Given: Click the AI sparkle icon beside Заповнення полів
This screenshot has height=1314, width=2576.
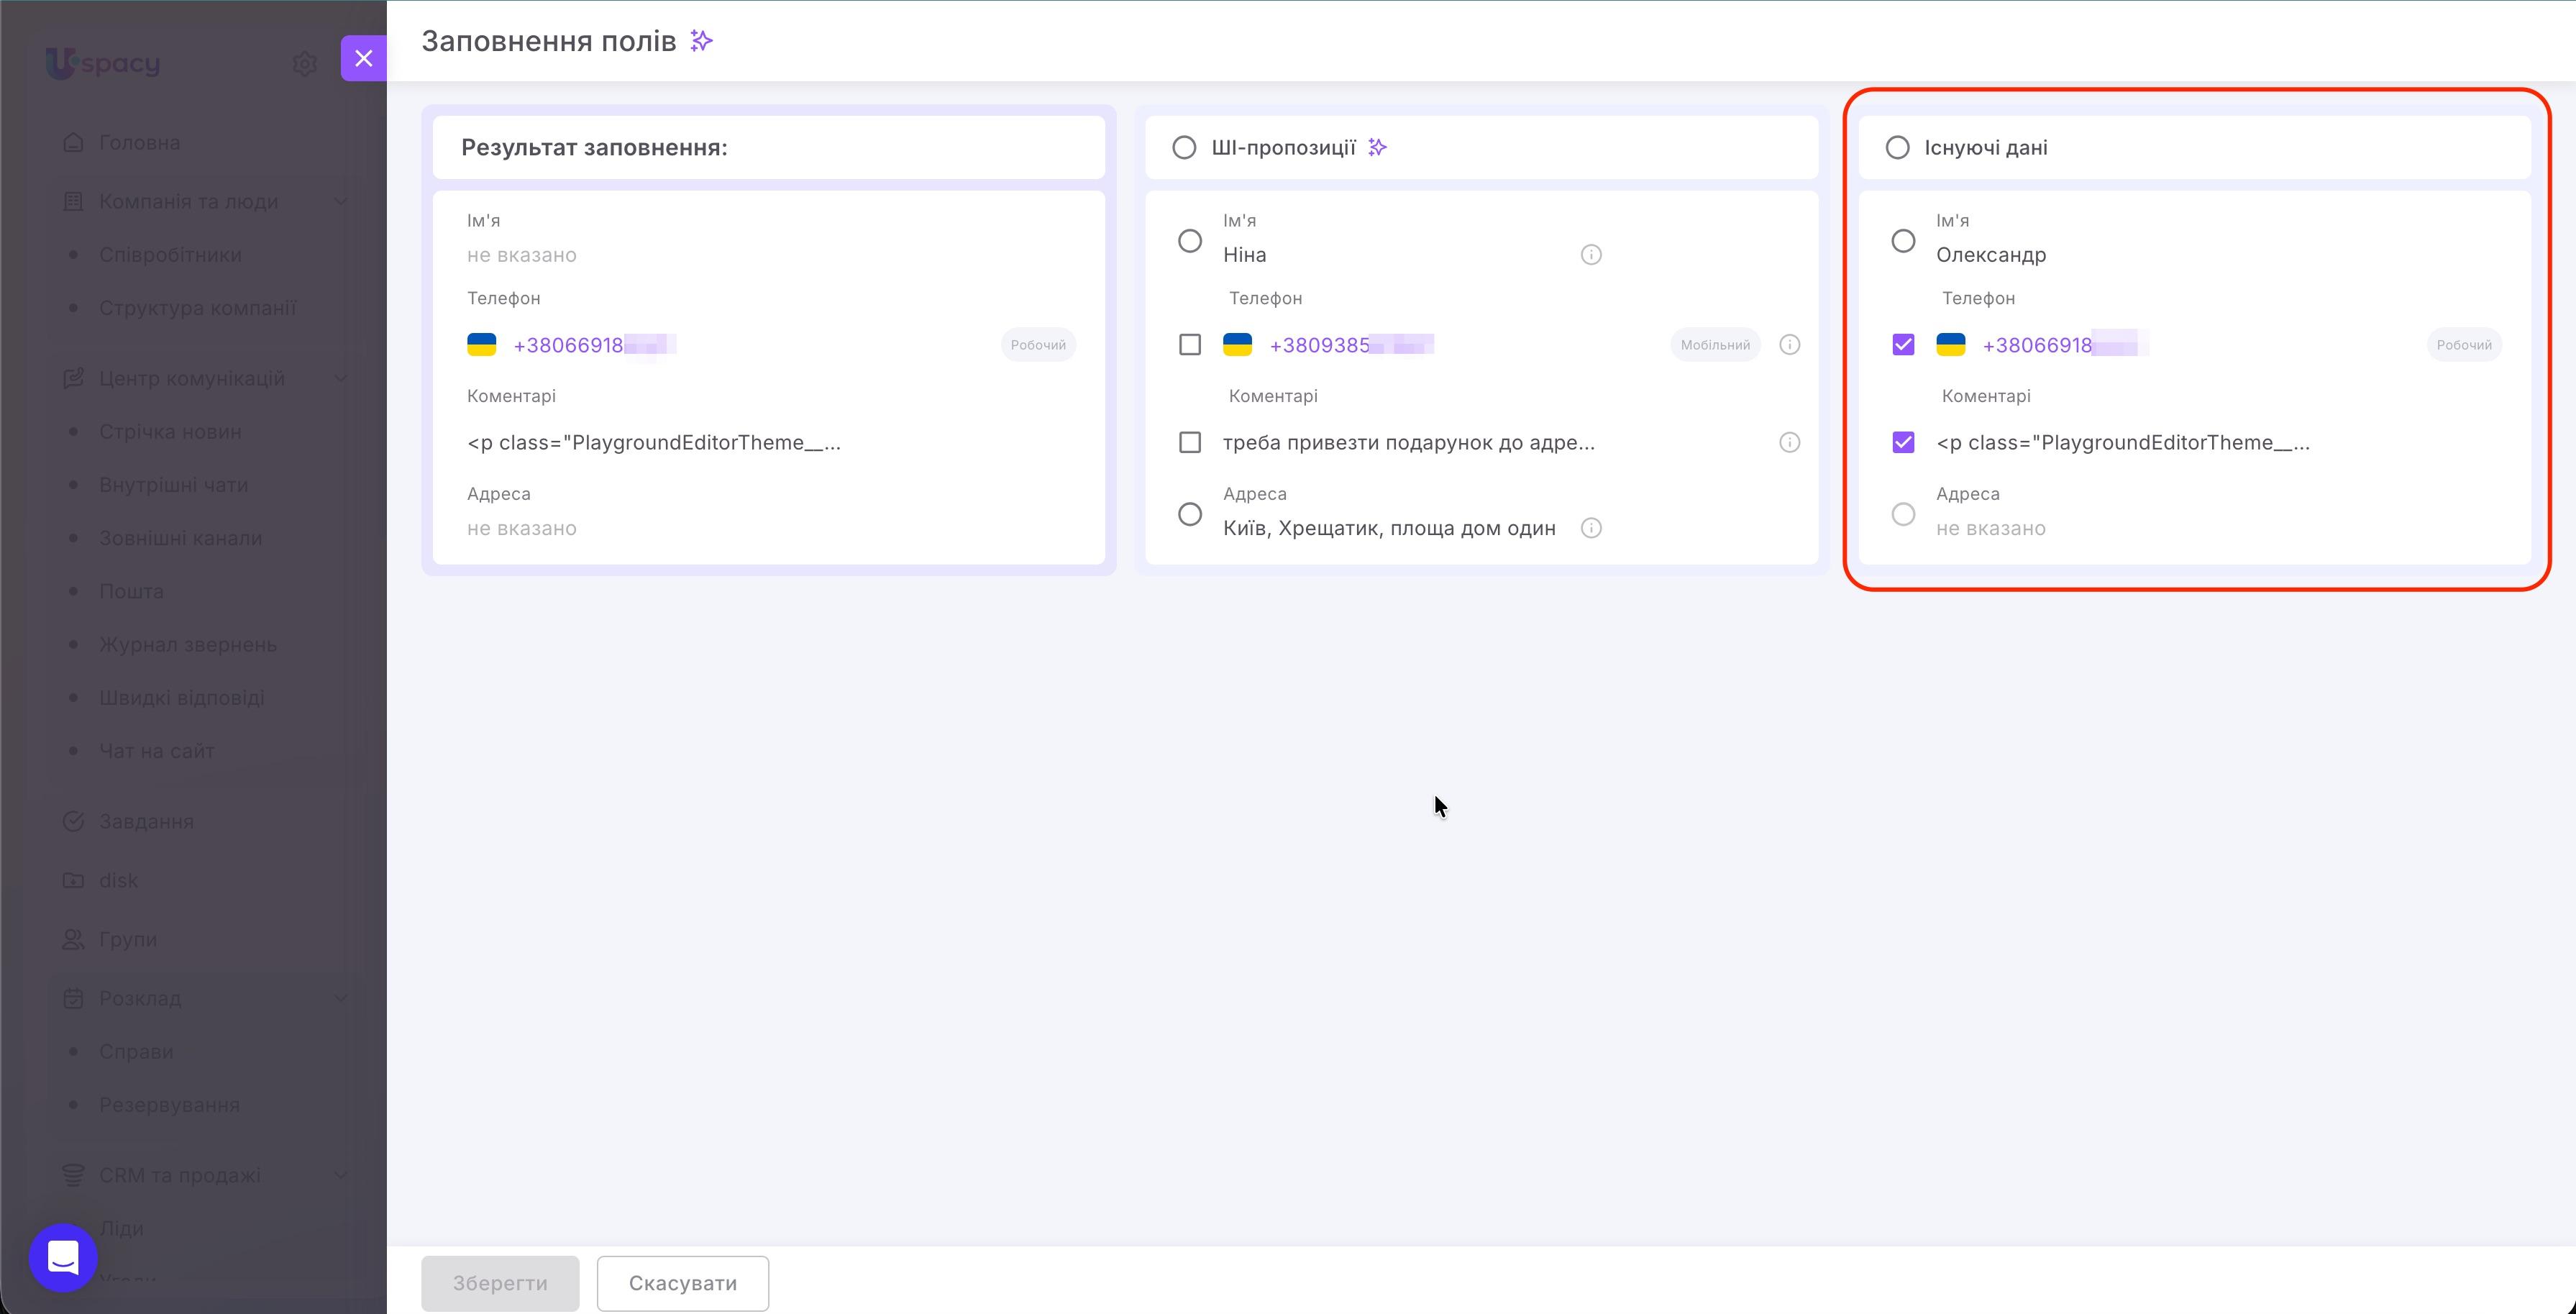Looking at the screenshot, I should tap(702, 41).
